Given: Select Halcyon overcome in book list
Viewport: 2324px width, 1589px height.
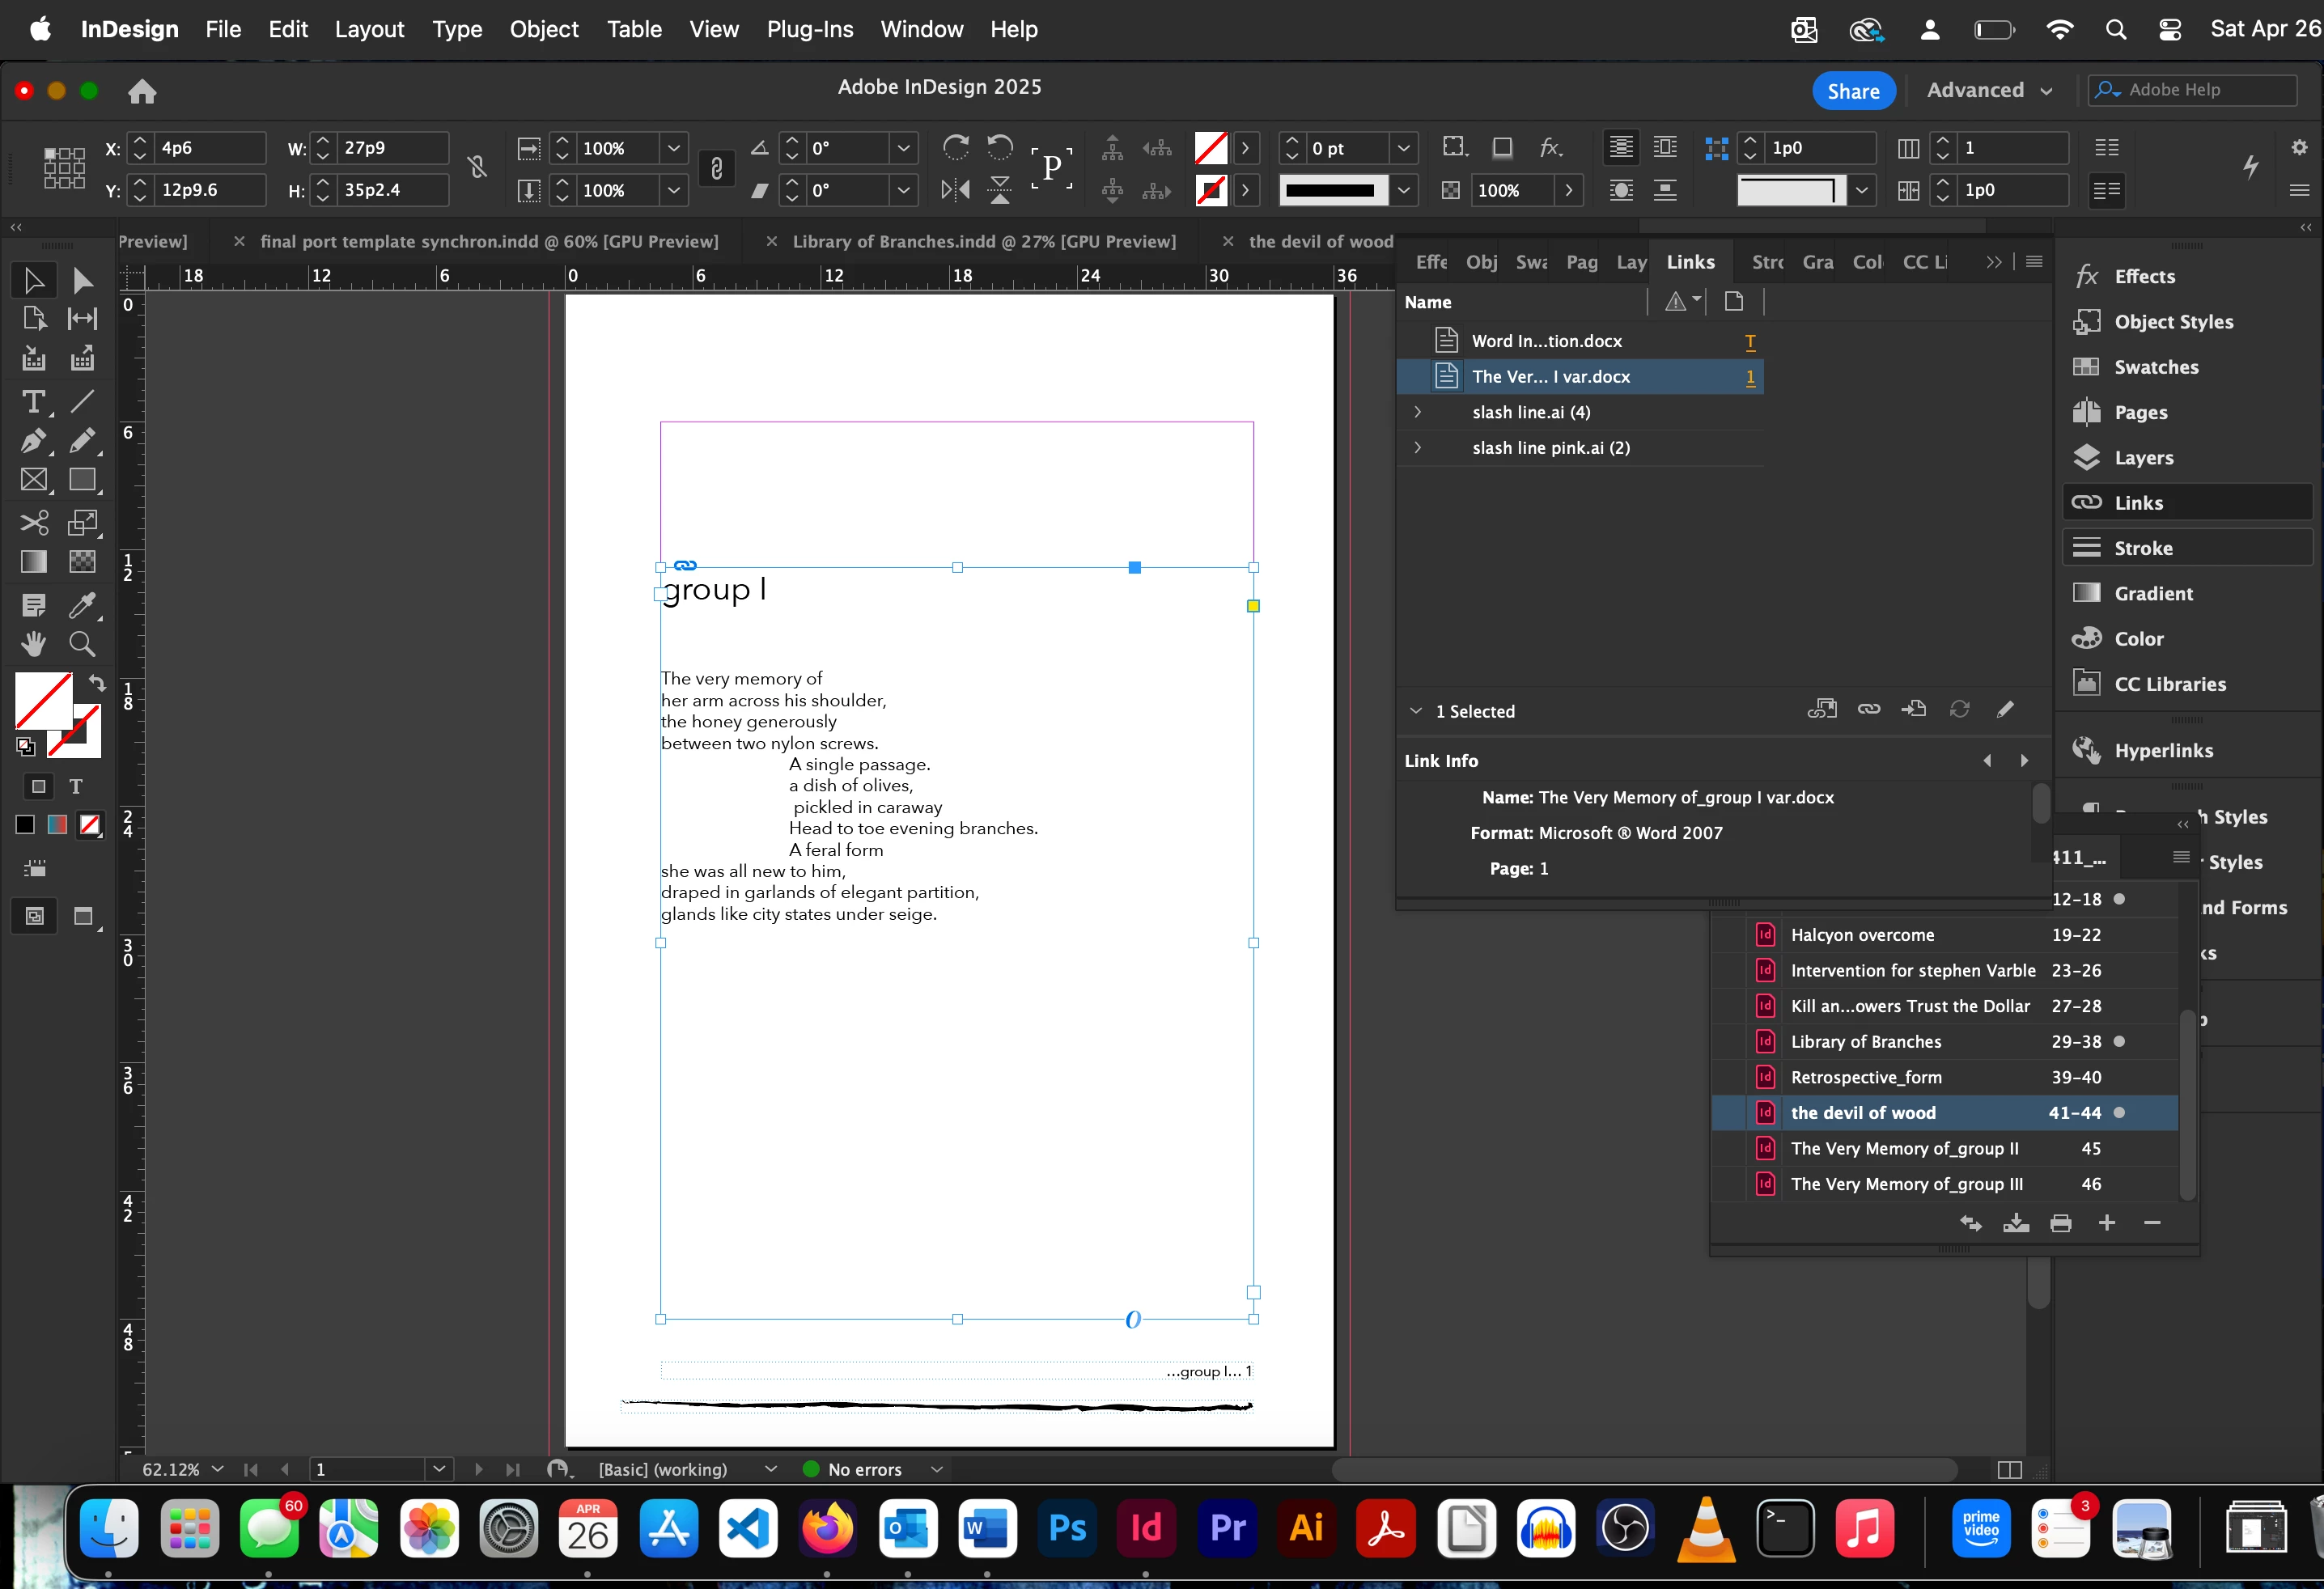Looking at the screenshot, I should 1862,935.
